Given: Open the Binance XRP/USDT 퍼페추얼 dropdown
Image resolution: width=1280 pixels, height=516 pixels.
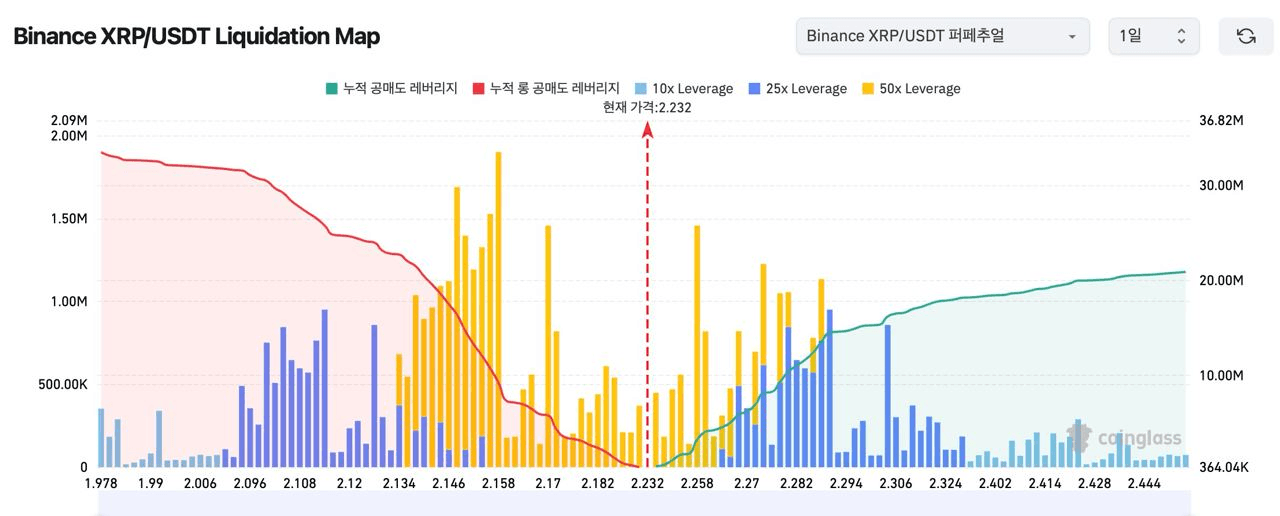Looking at the screenshot, I should [x=942, y=36].
